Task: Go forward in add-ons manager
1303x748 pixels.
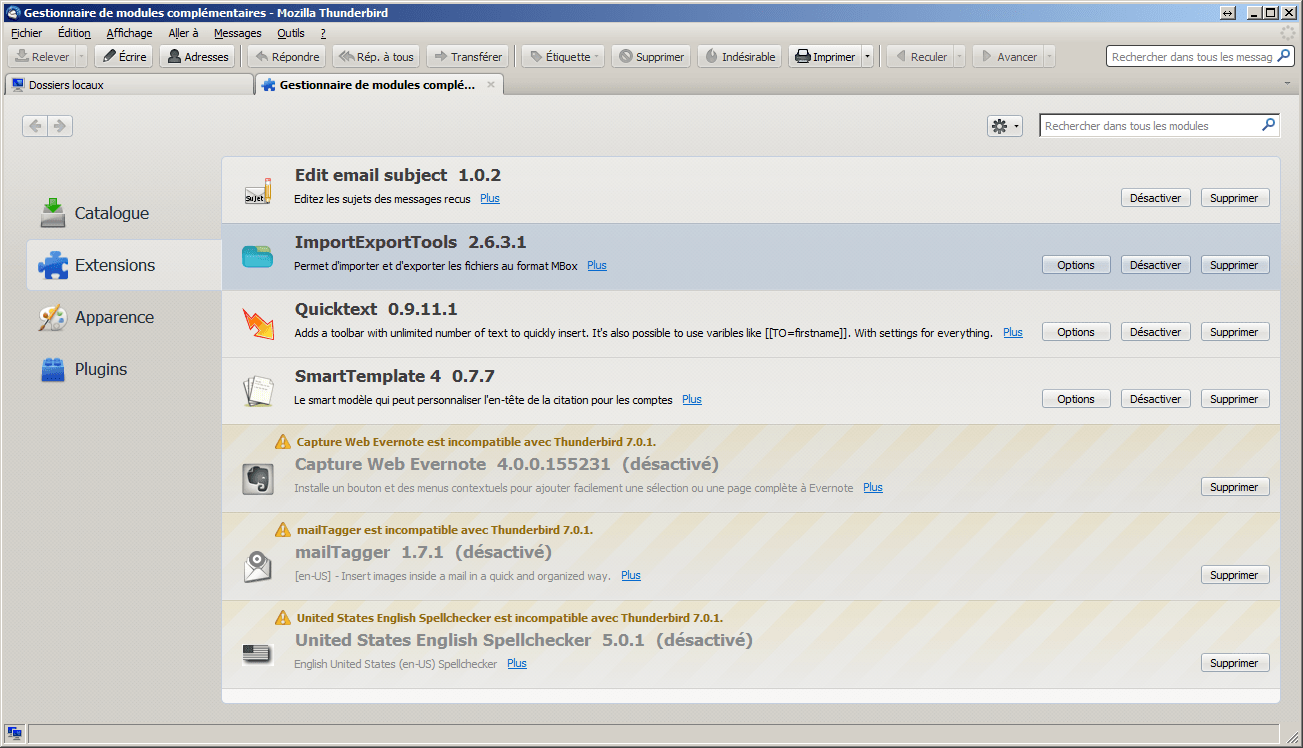Action: 60,126
